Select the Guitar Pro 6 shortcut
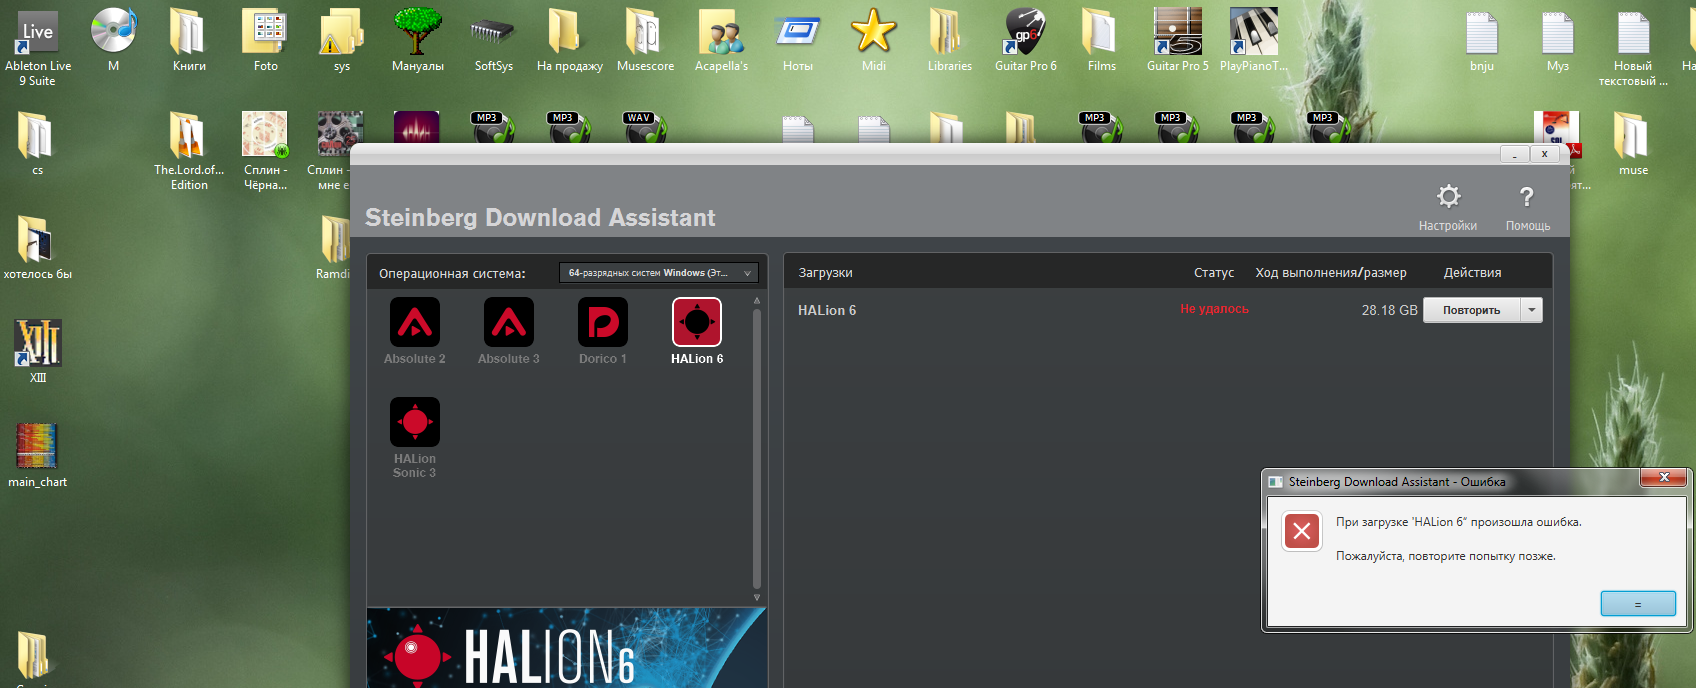1696x688 pixels. [1025, 40]
